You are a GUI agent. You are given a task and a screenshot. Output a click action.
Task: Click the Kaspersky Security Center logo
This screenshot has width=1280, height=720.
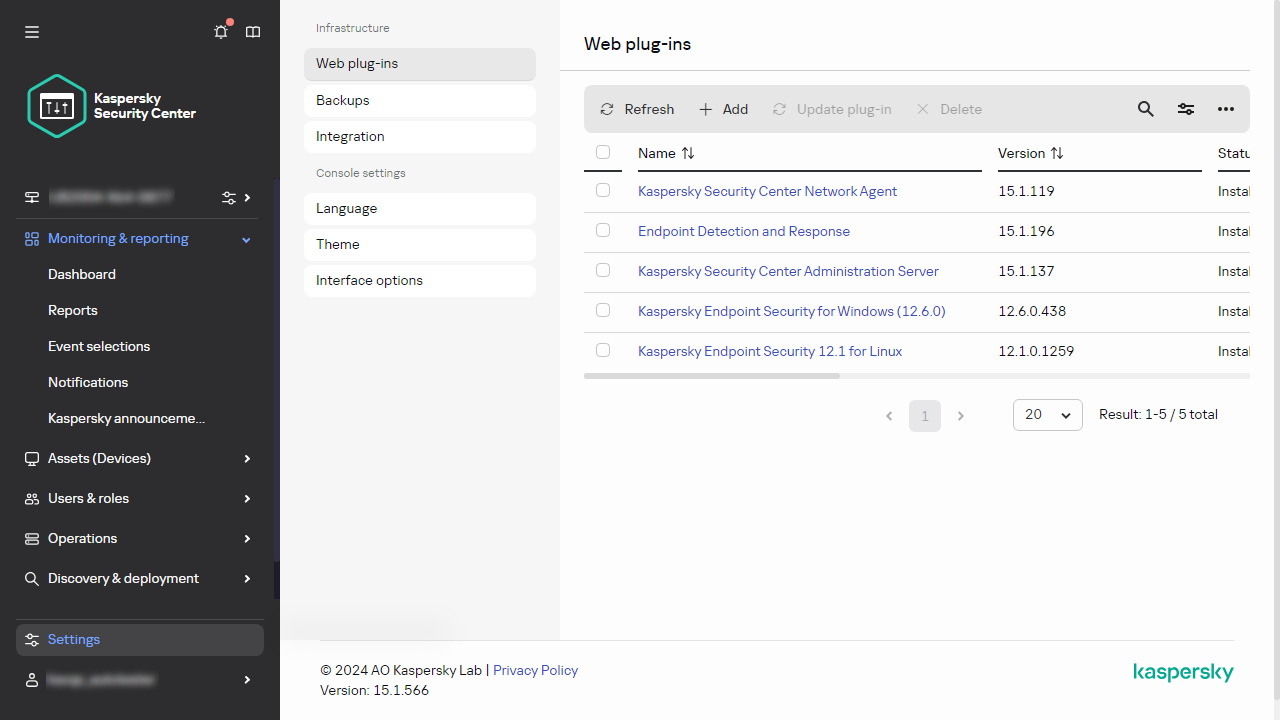click(x=111, y=106)
